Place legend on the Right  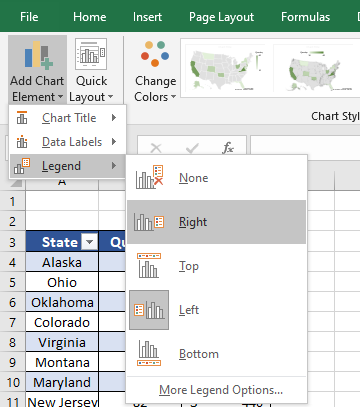216,222
